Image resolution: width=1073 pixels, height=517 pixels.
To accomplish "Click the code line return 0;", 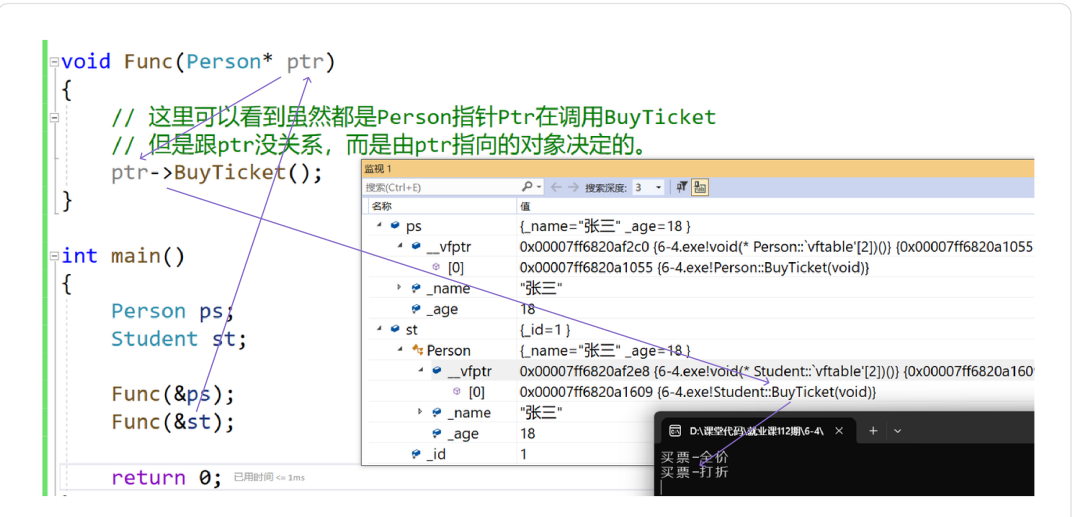I will [167, 477].
